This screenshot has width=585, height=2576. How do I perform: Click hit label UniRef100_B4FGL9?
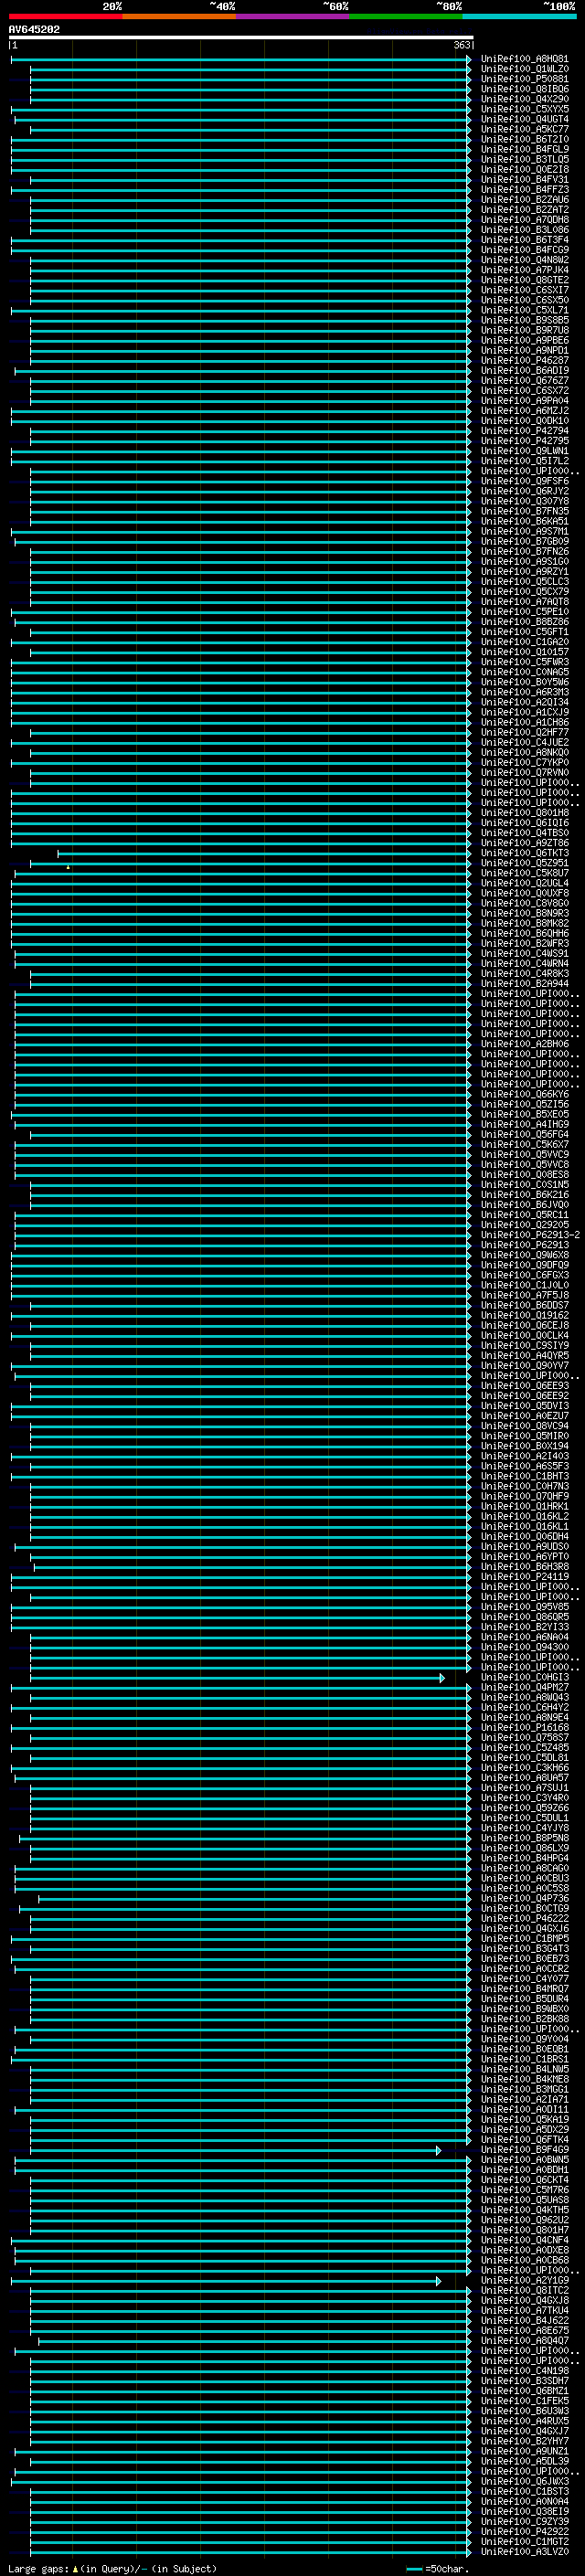point(524,149)
